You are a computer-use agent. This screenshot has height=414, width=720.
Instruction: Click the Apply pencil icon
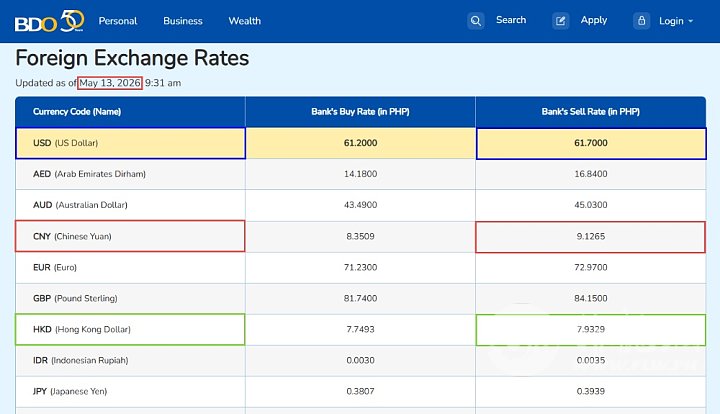click(x=561, y=21)
